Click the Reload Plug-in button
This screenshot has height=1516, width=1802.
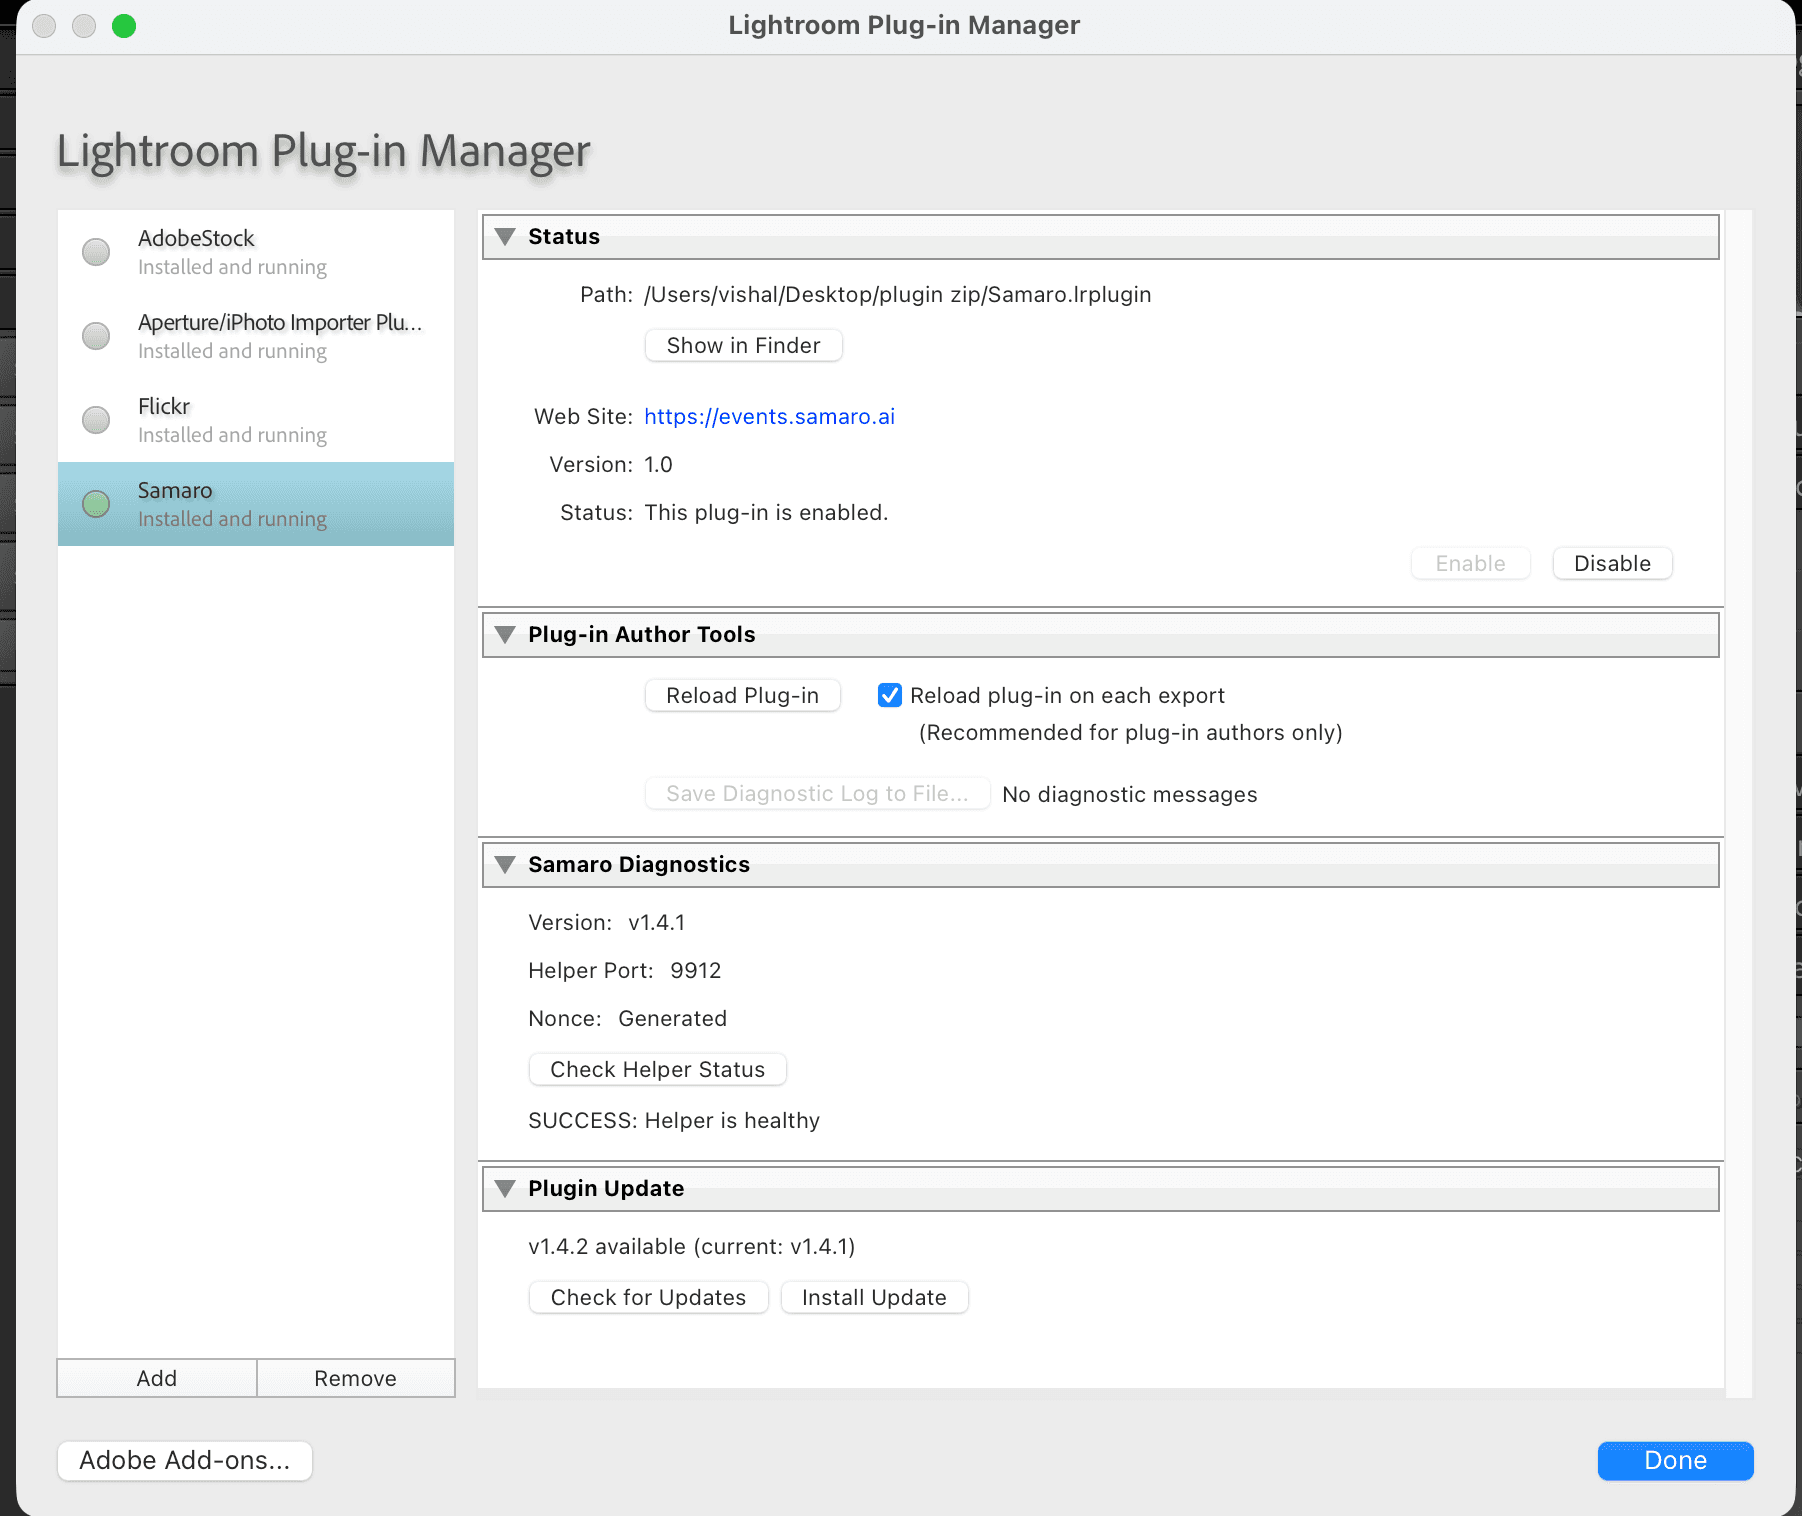pyautogui.click(x=742, y=695)
